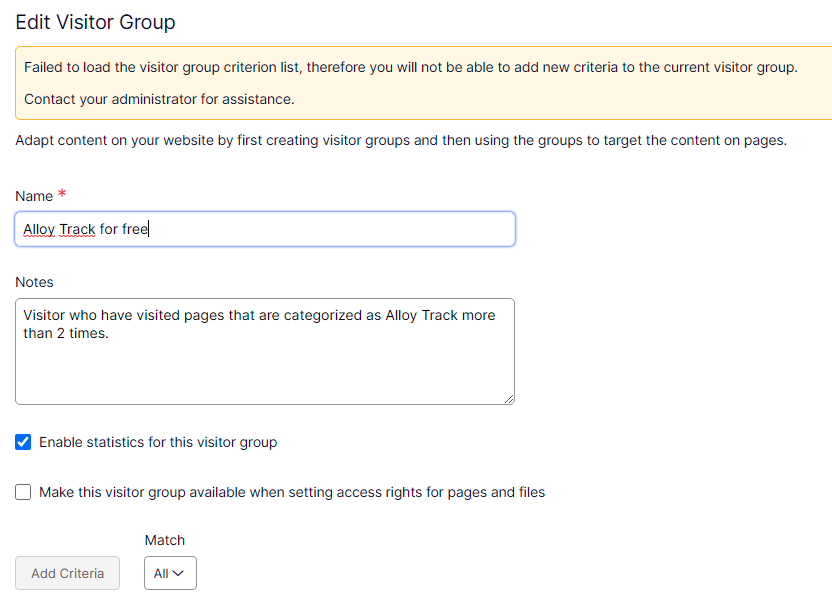
Task: Toggle via the "Enable statistics for this visitor group" label
Action: pyautogui.click(x=158, y=442)
